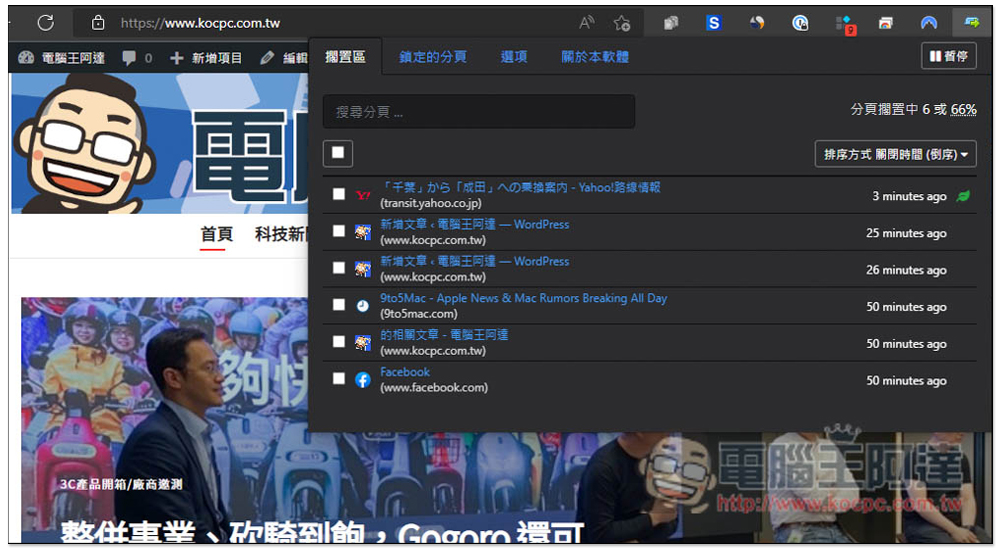
Task: Switch to the 鎖定的分頁 tab
Action: click(x=433, y=57)
